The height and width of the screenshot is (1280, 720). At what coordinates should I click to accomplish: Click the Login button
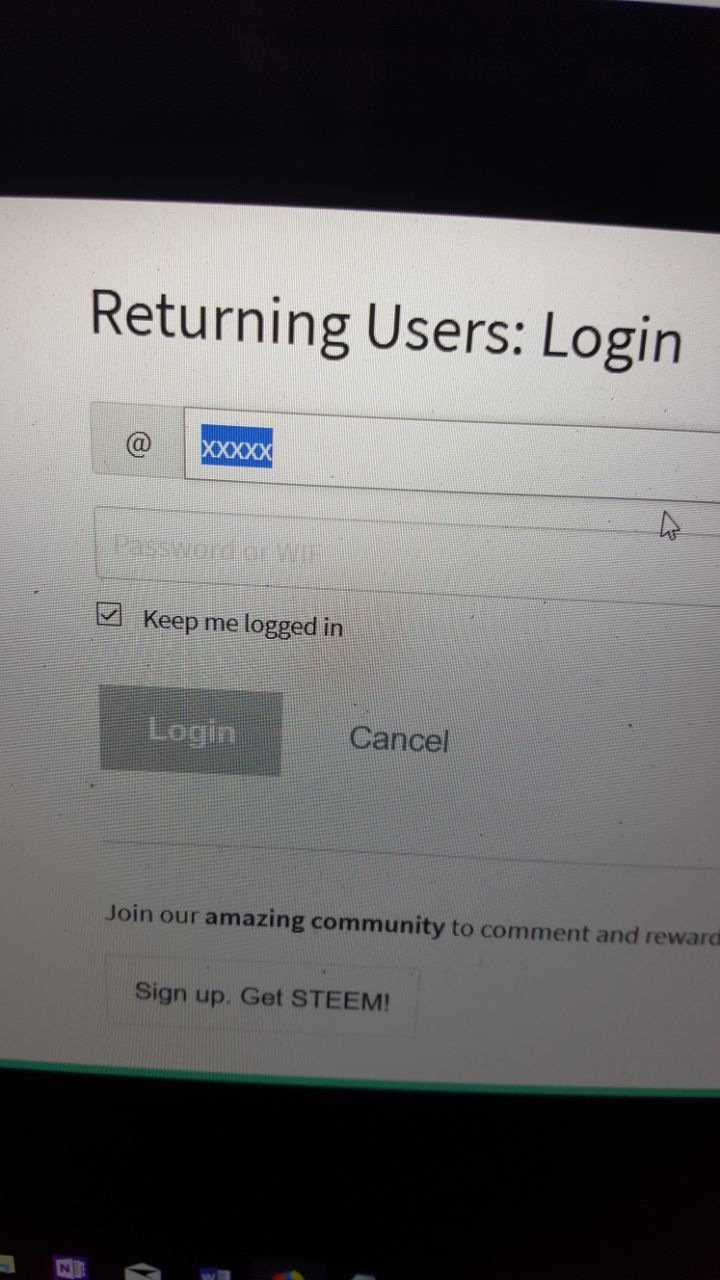coord(191,731)
